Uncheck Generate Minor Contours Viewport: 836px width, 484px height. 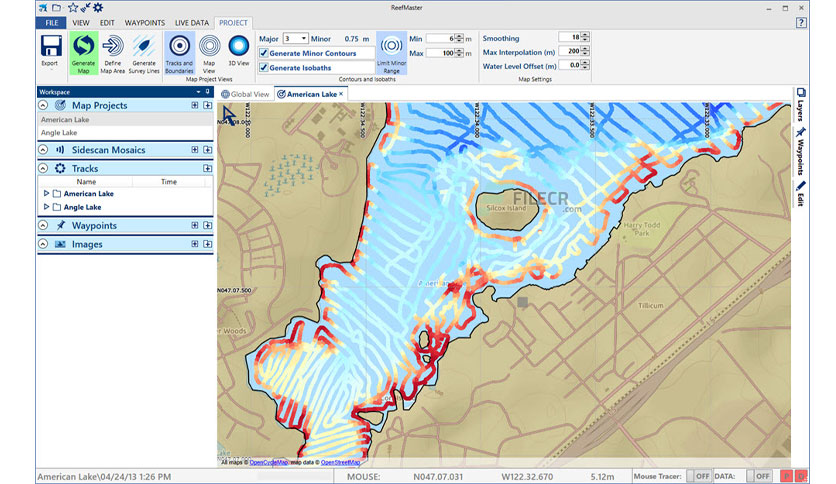tap(263, 53)
